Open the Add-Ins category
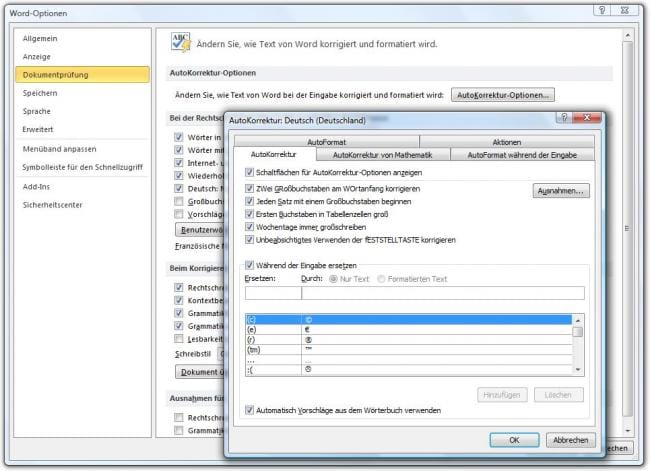Viewport: 650px width, 471px height. point(36,187)
